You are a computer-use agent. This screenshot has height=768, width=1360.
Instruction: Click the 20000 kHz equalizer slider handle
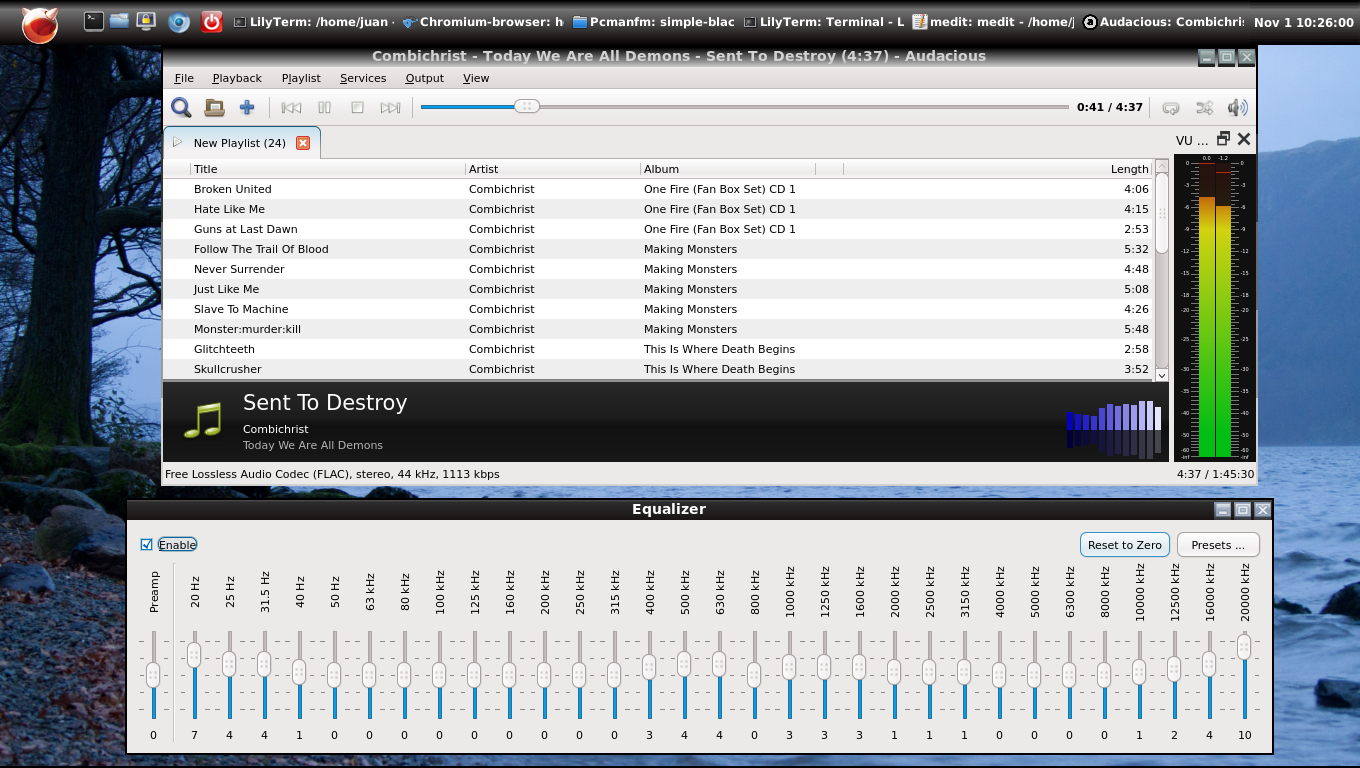tap(1244, 647)
